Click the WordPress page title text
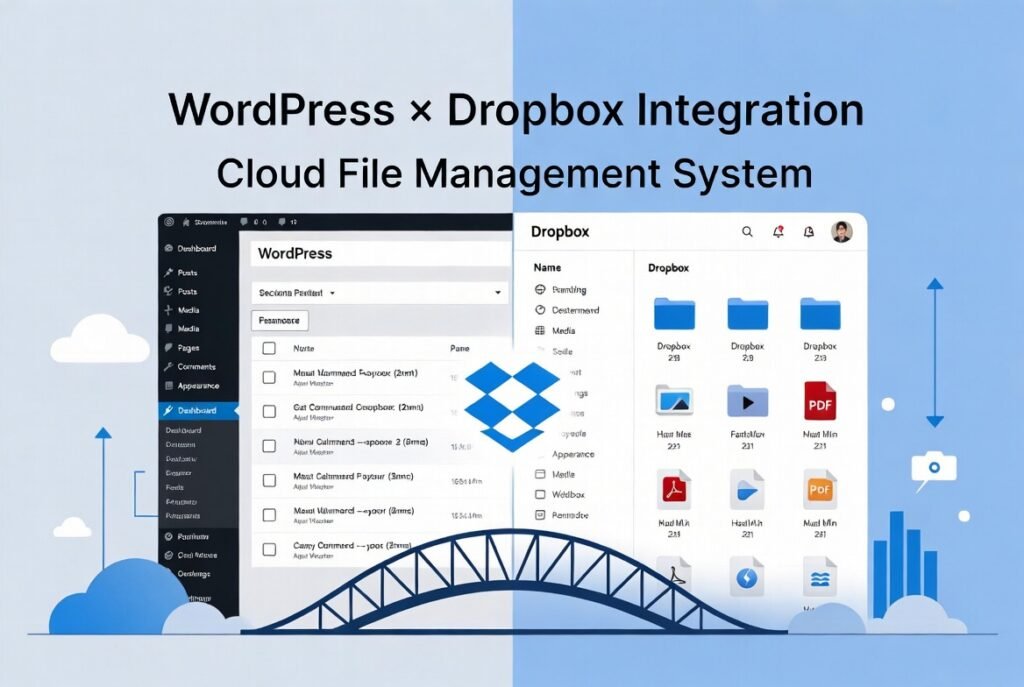Image resolution: width=1024 pixels, height=687 pixels. click(295, 253)
